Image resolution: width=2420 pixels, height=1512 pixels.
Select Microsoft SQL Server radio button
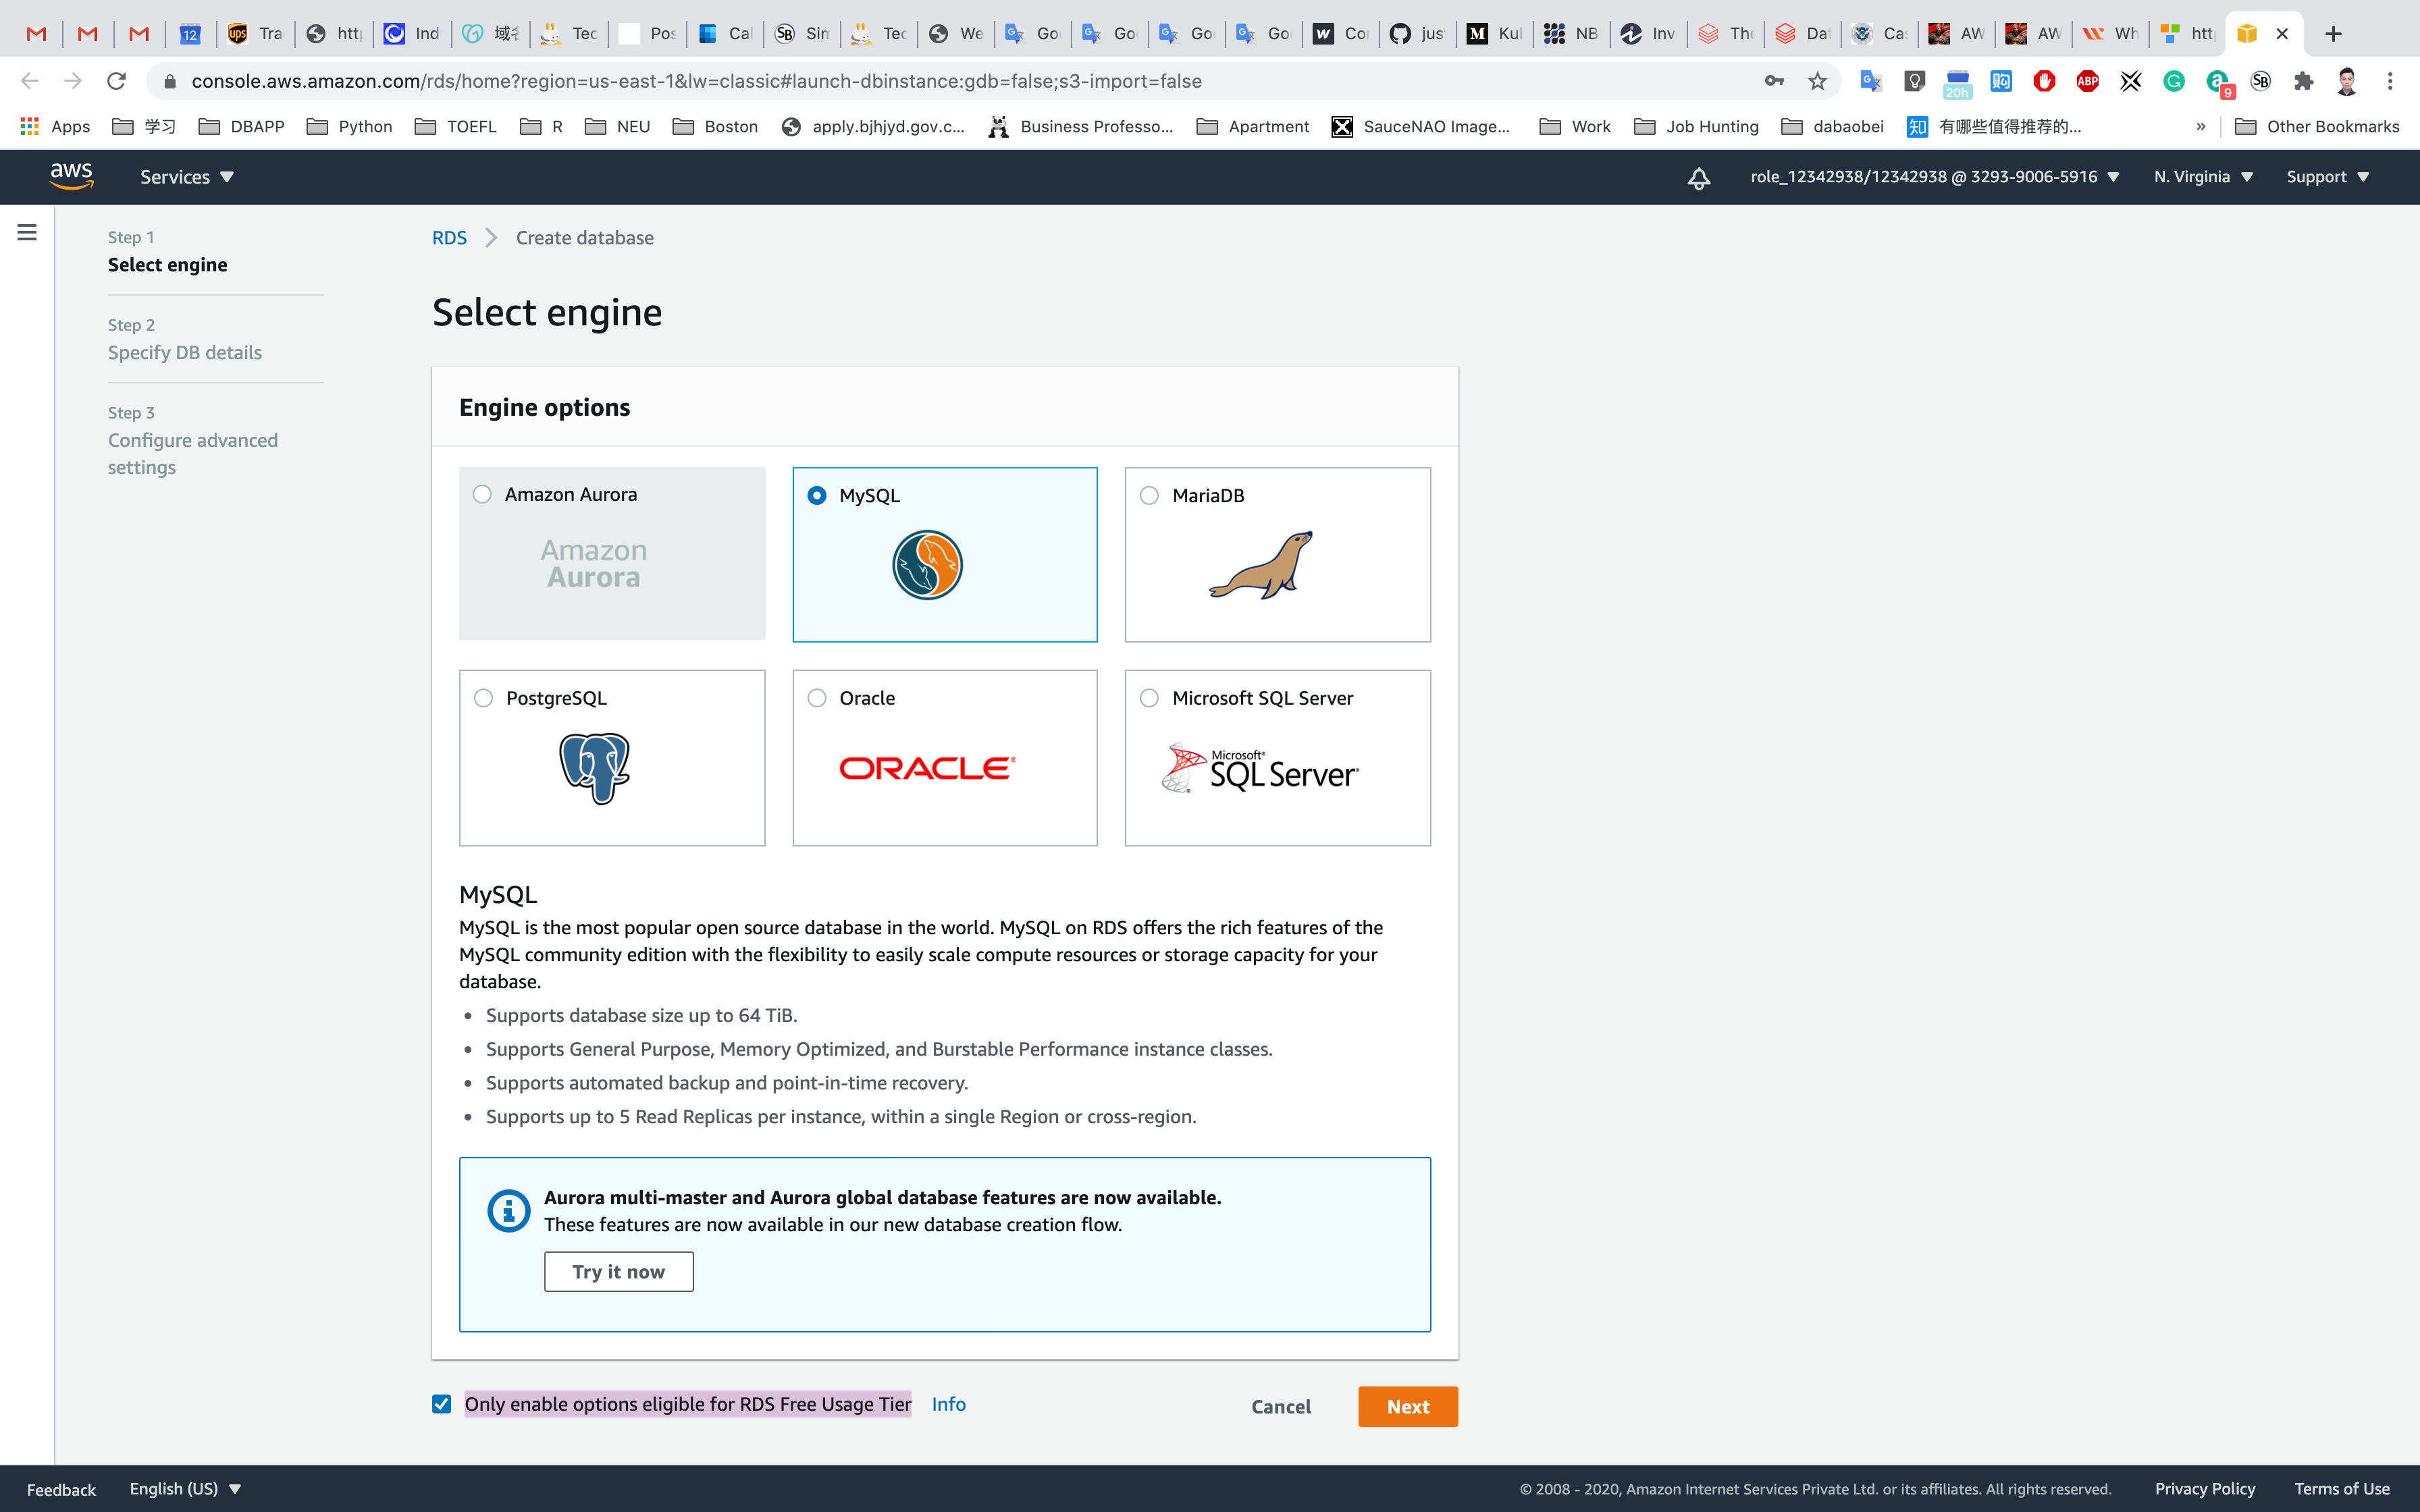(x=1149, y=698)
